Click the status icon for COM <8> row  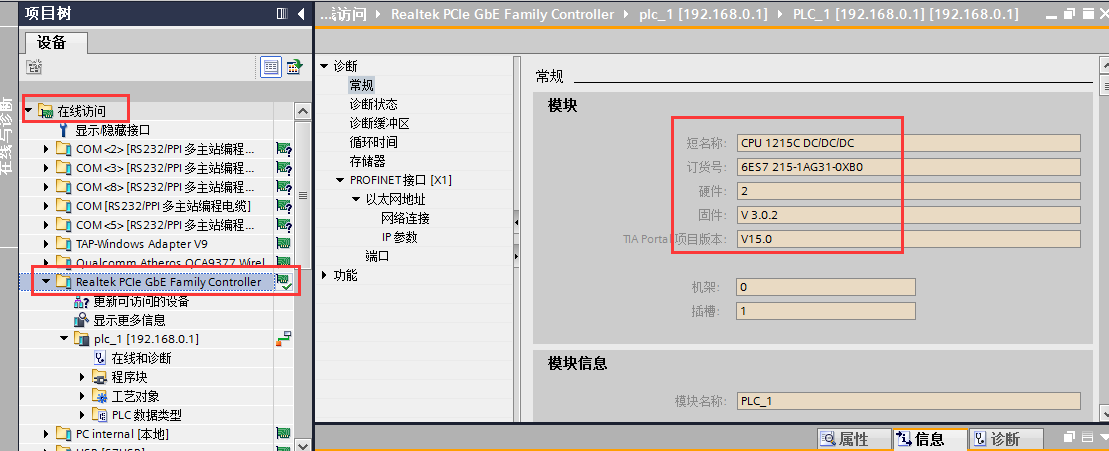284,187
